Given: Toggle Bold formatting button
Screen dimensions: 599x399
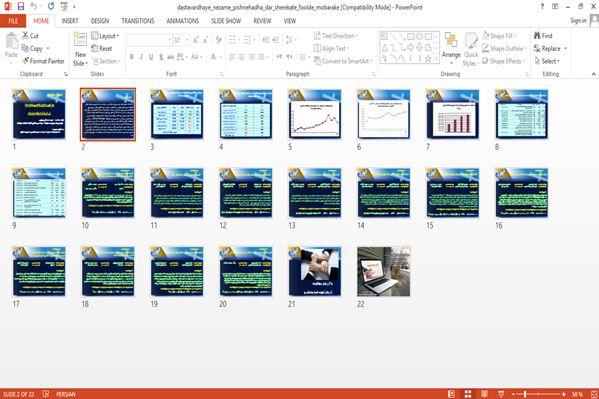Looking at the screenshot, I should [132, 57].
